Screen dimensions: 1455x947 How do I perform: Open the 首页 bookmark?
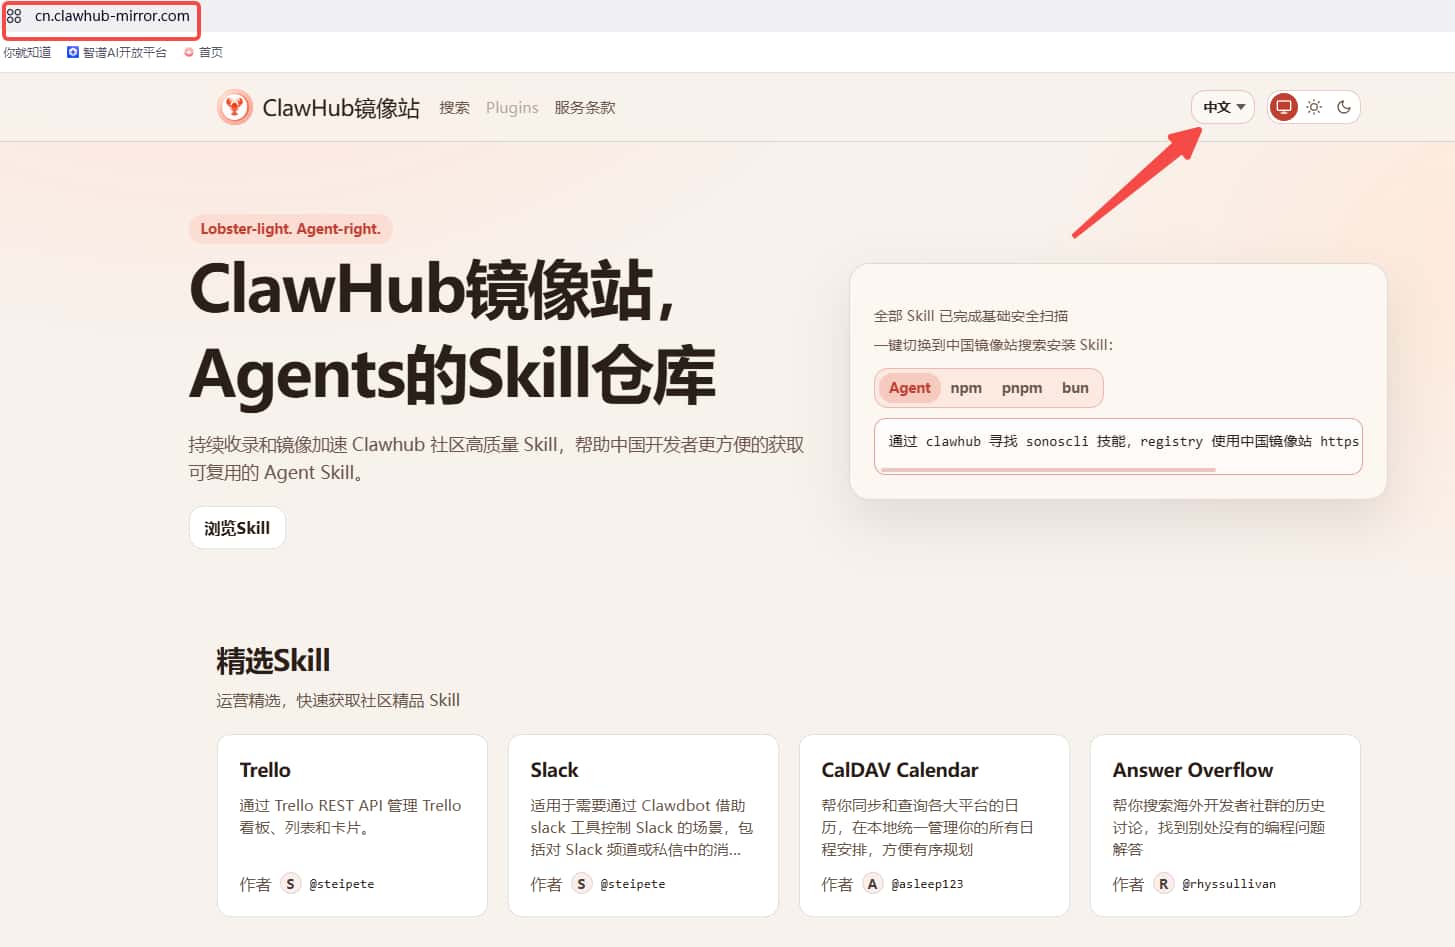[204, 52]
